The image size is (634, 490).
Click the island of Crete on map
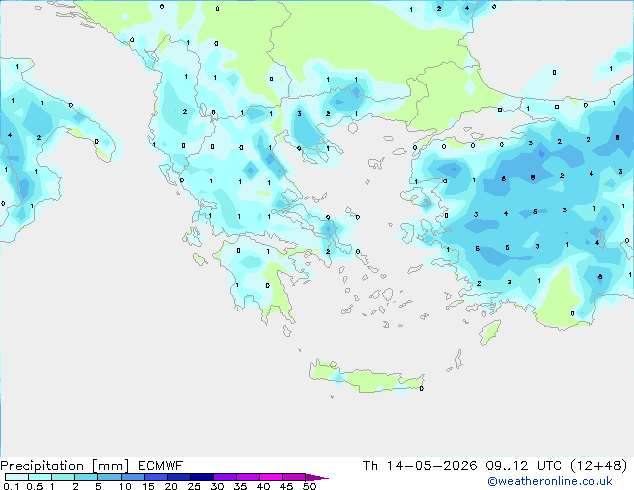click(x=366, y=378)
